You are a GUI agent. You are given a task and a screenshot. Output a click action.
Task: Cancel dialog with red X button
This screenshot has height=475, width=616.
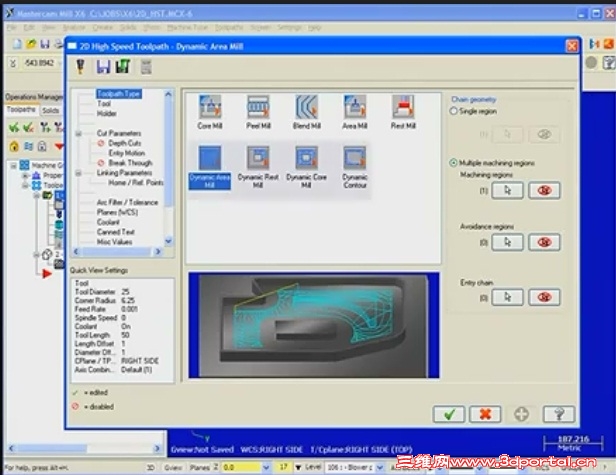point(485,414)
